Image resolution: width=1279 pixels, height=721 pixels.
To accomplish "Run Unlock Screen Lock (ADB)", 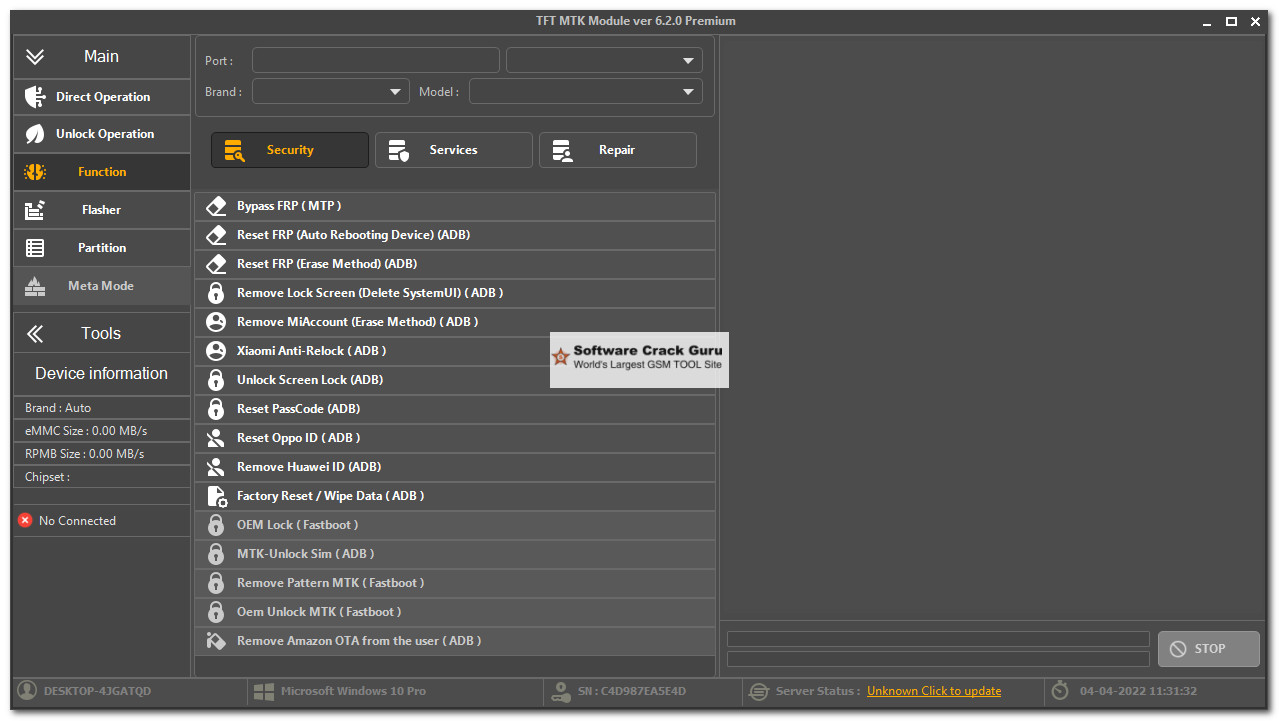I will click(455, 380).
